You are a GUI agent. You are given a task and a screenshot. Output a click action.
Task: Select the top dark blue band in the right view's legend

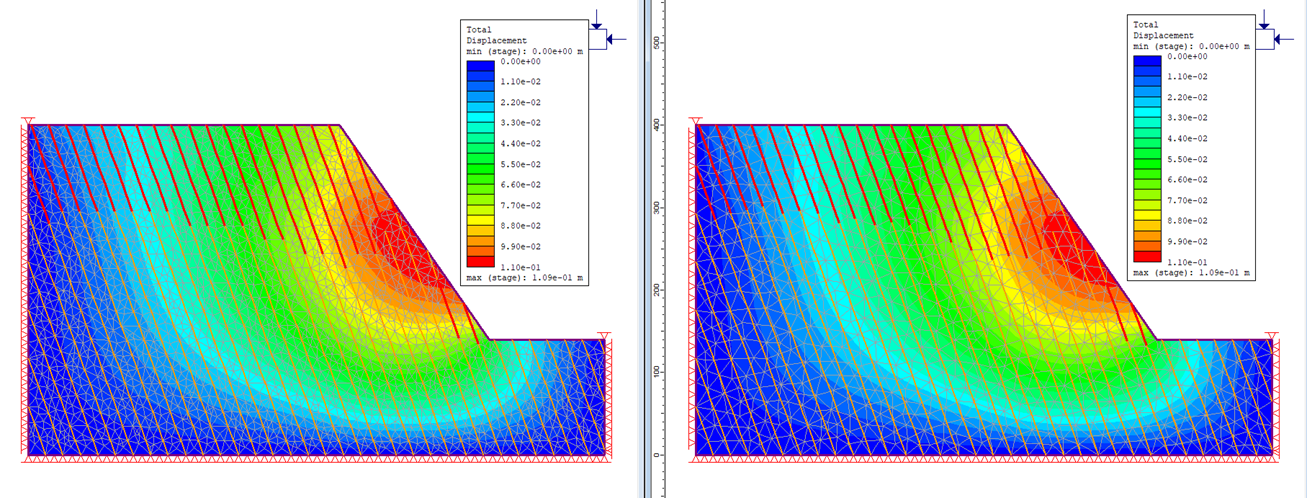[x=1147, y=62]
